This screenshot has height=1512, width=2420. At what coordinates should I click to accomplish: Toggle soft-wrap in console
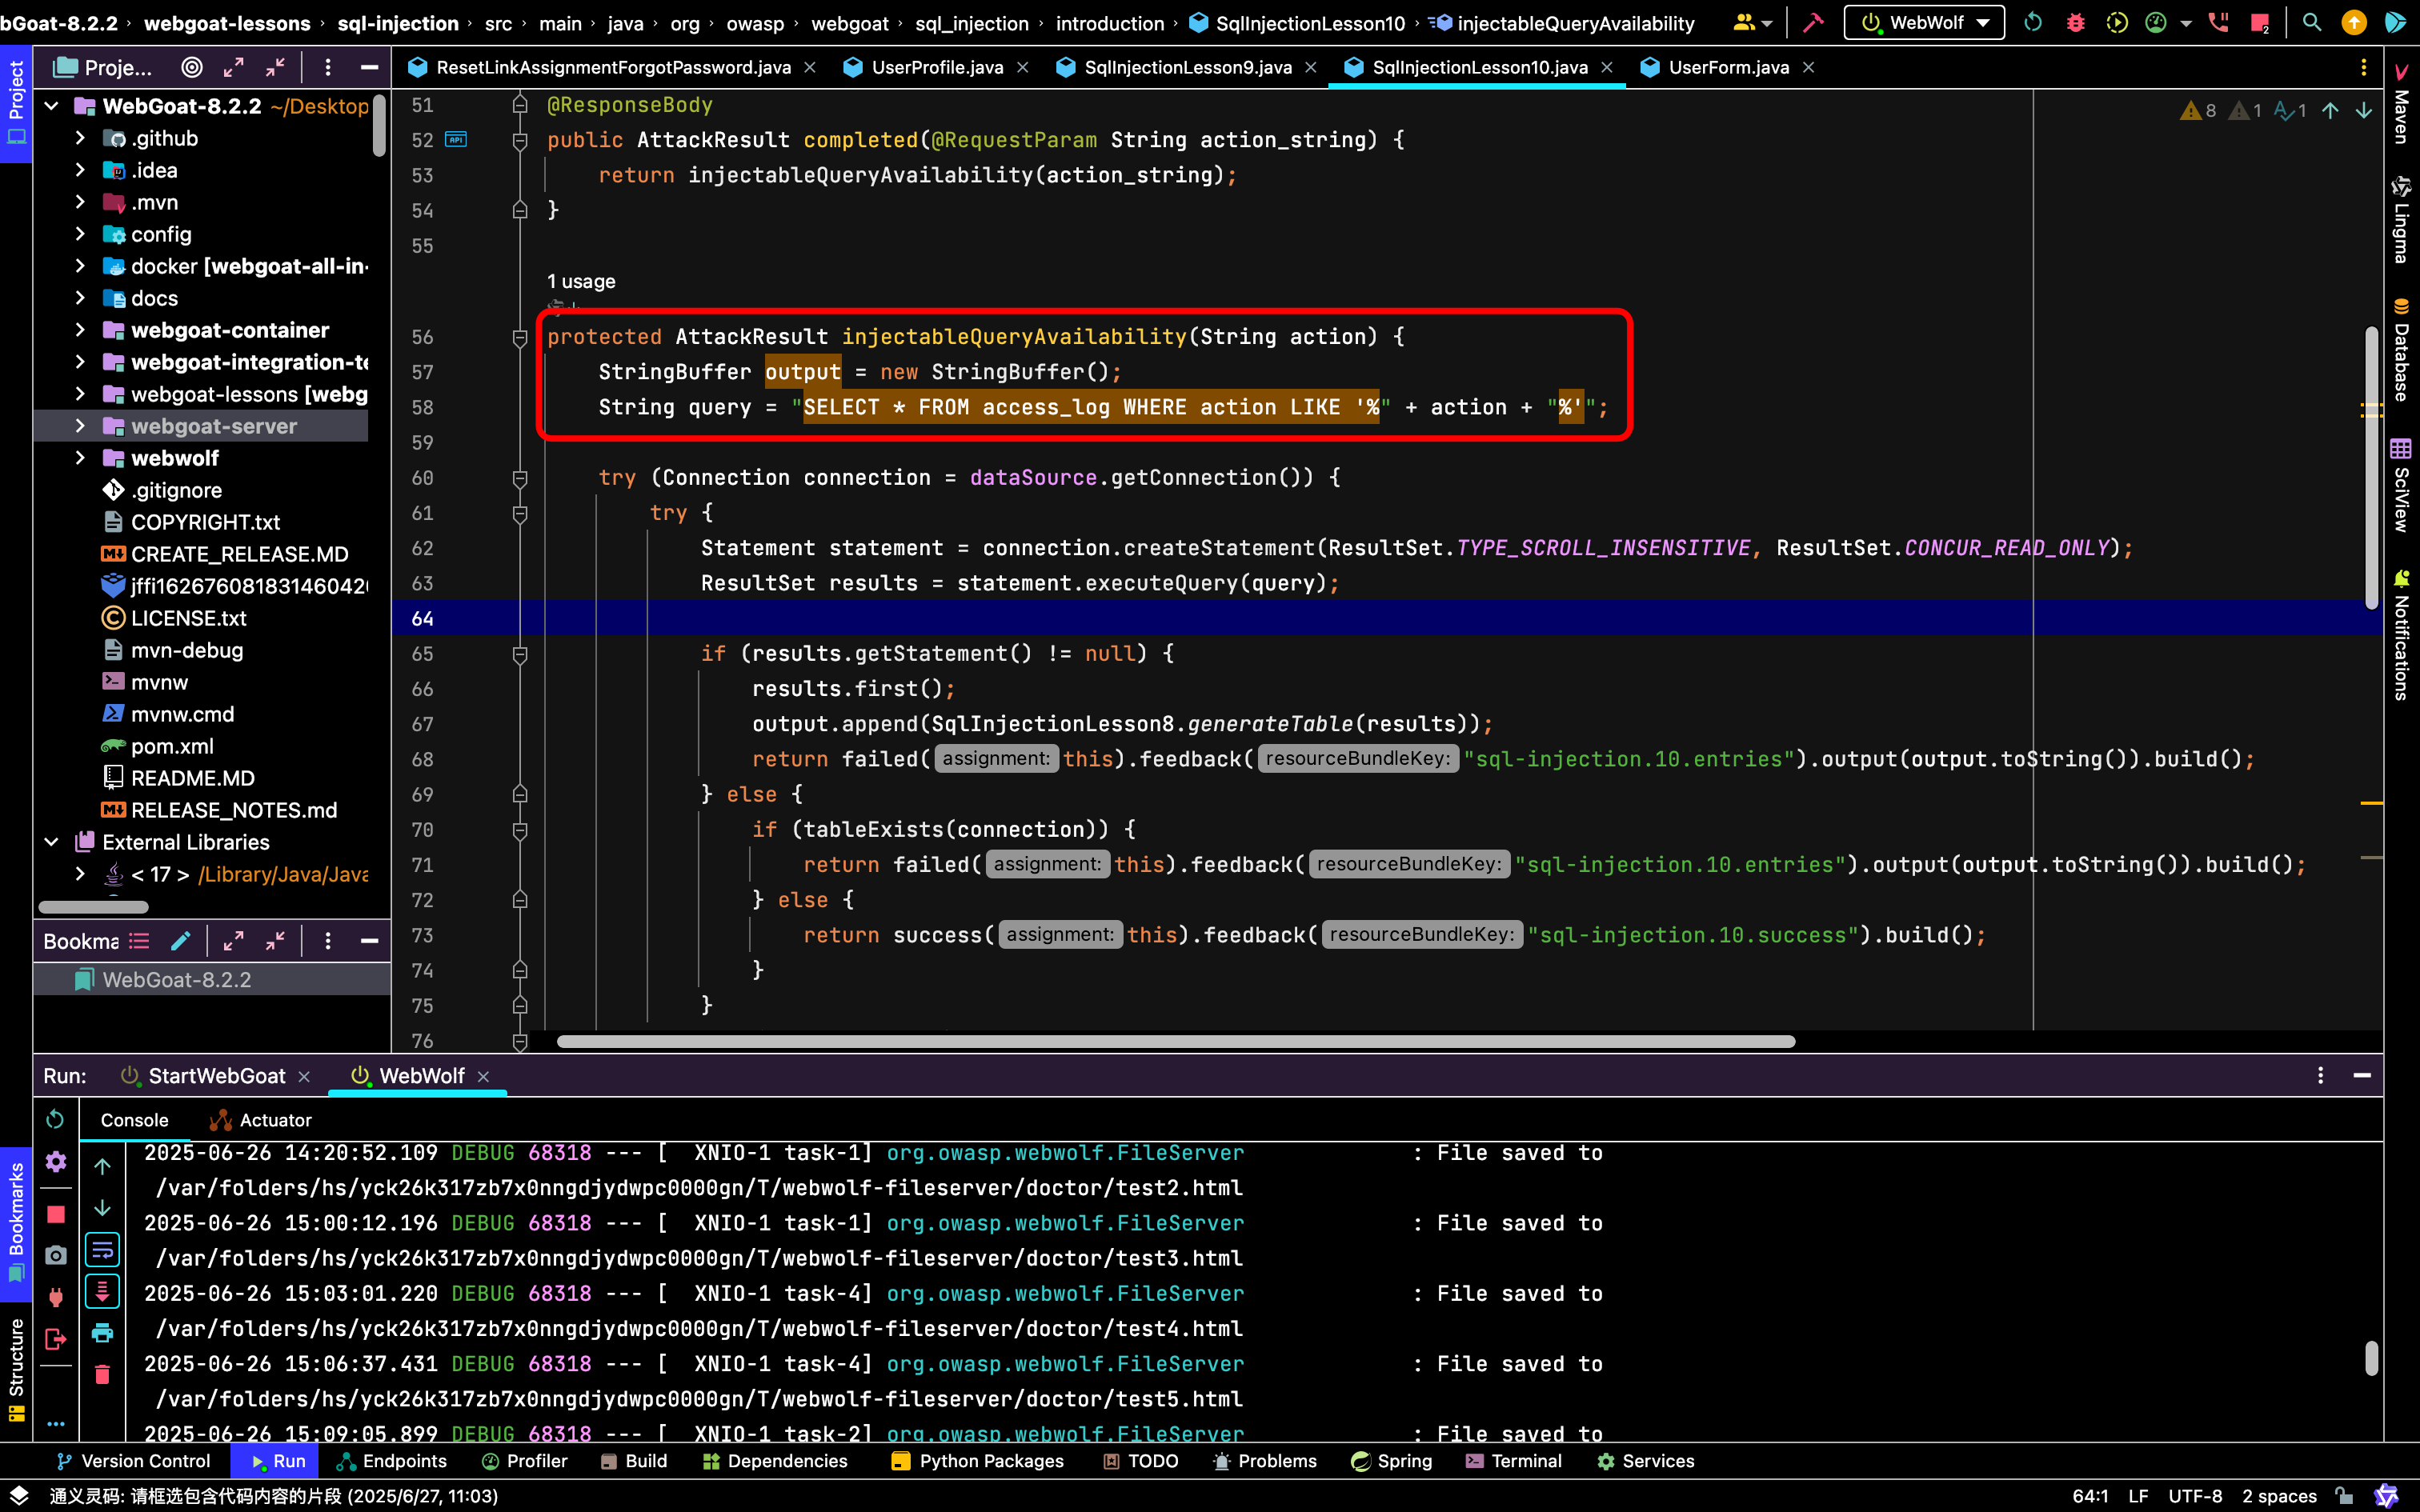pos(102,1250)
